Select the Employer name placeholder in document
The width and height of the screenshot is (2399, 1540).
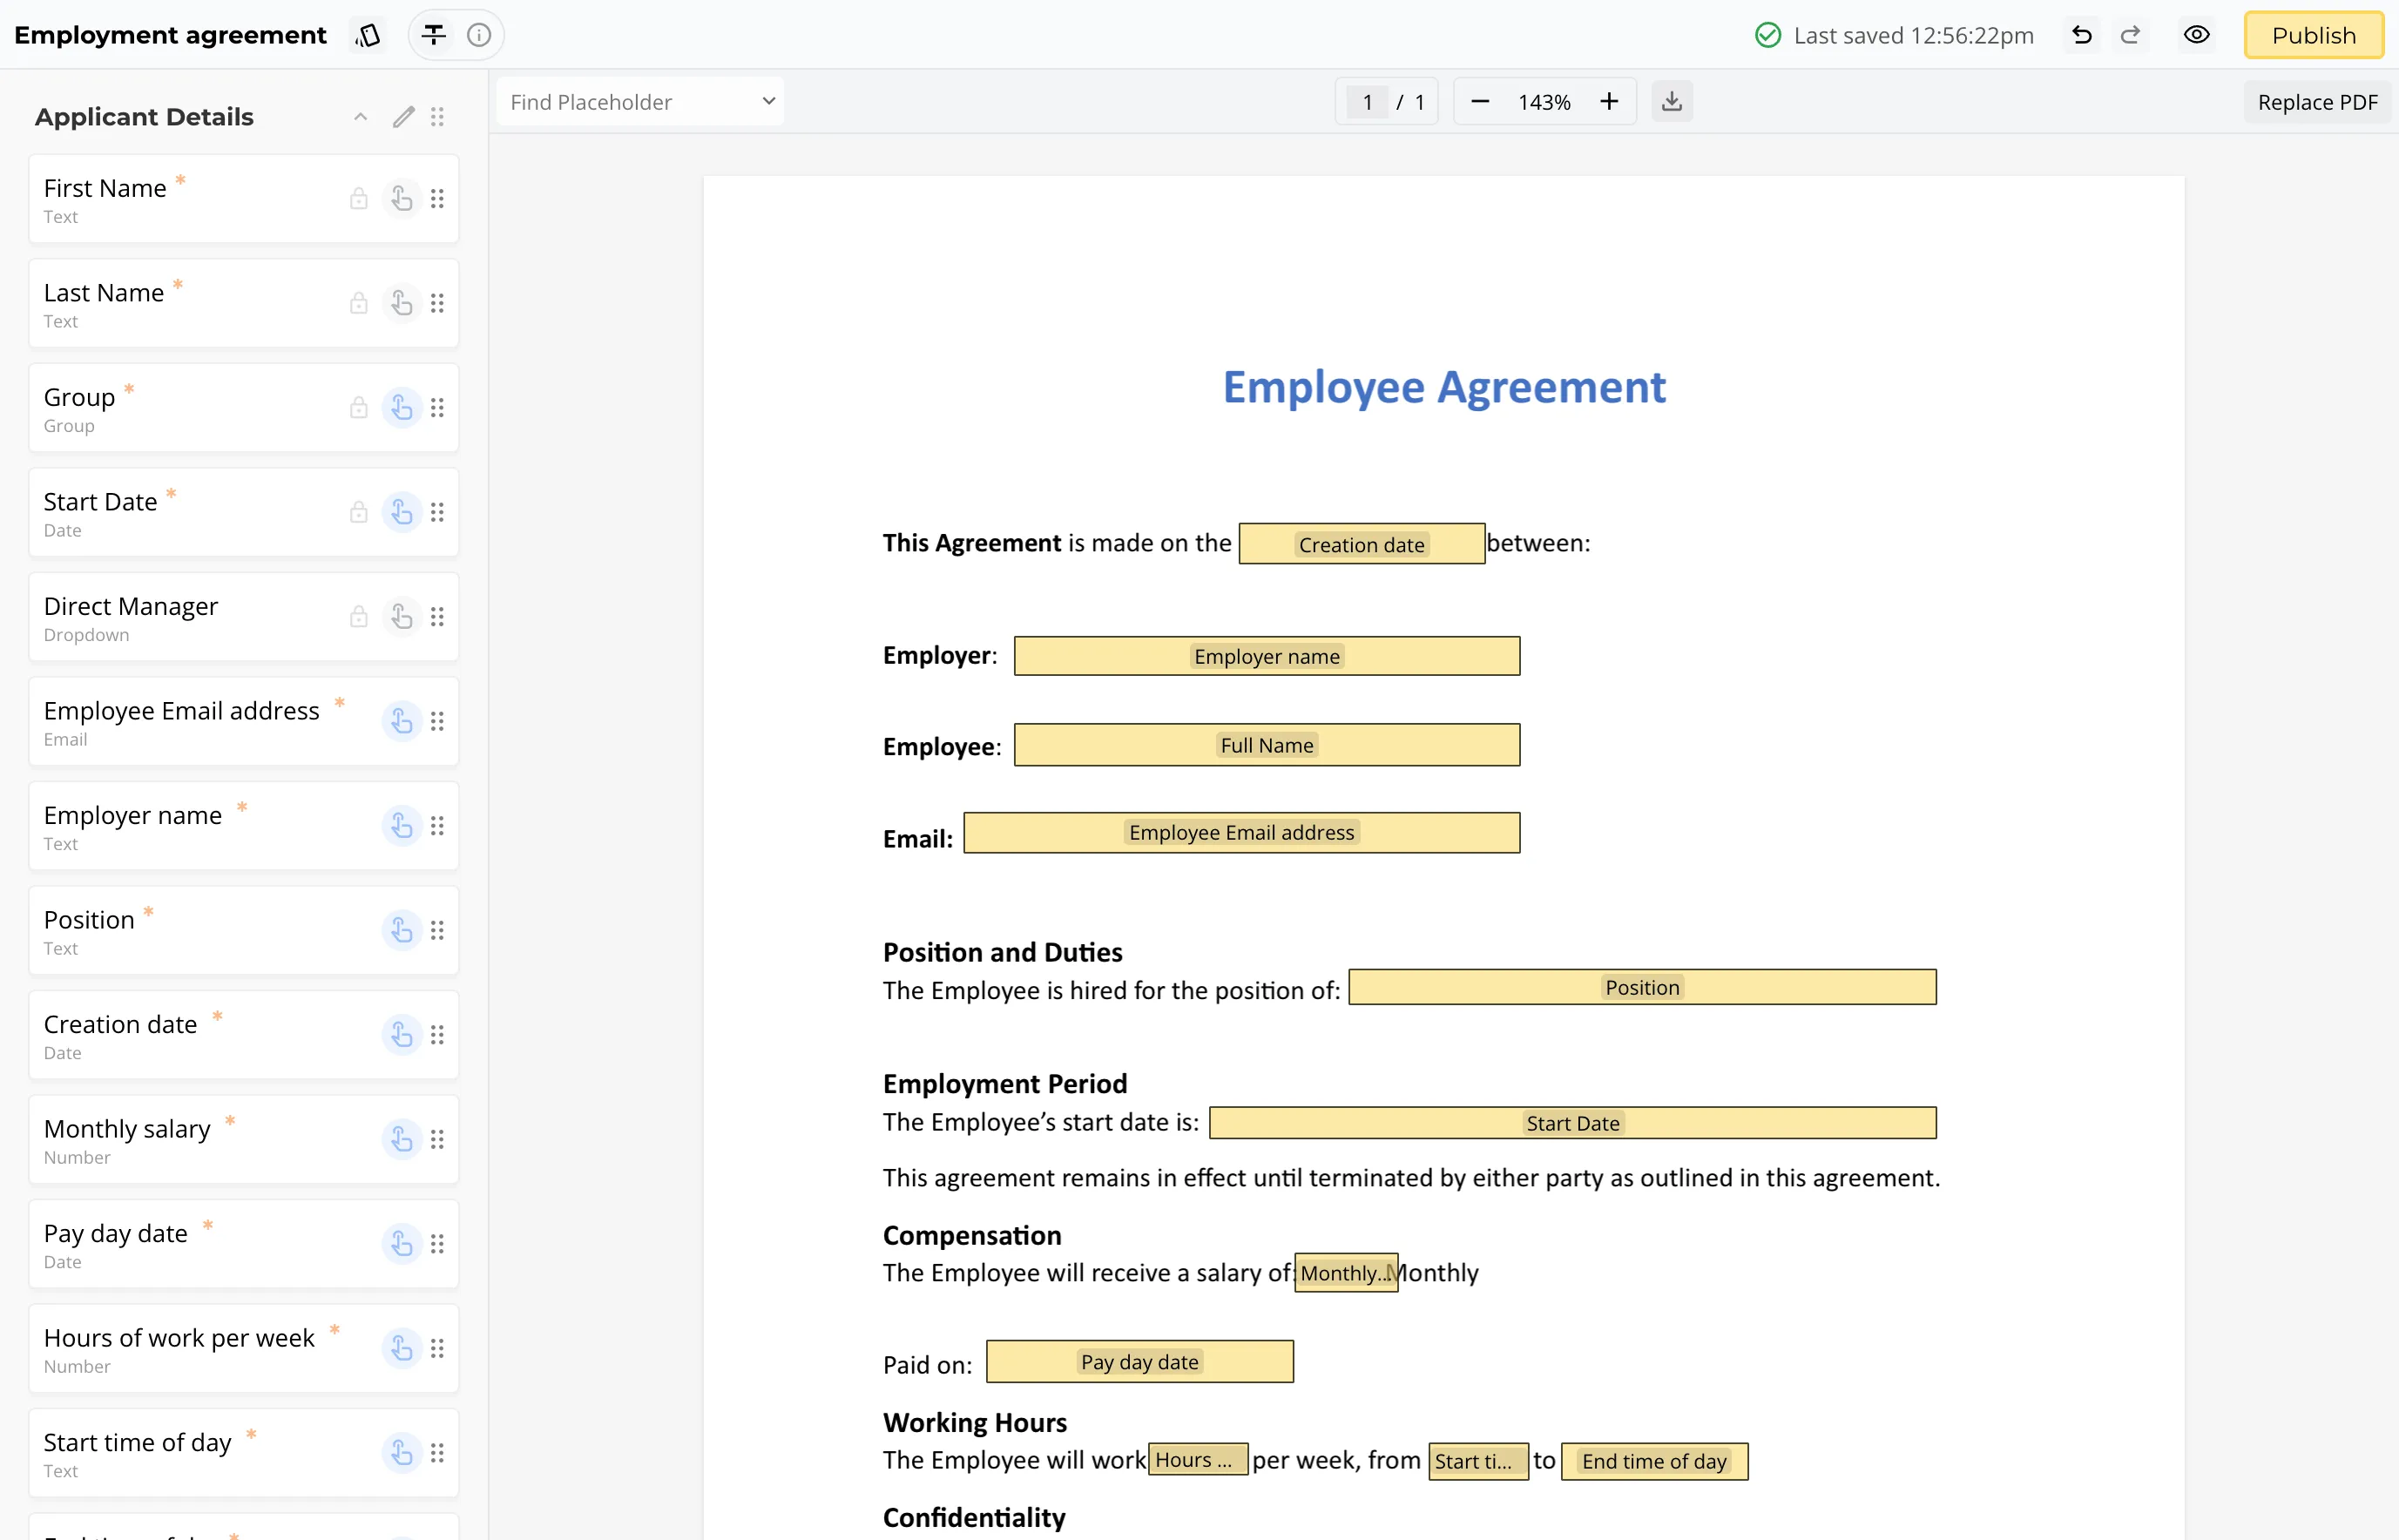(1267, 656)
